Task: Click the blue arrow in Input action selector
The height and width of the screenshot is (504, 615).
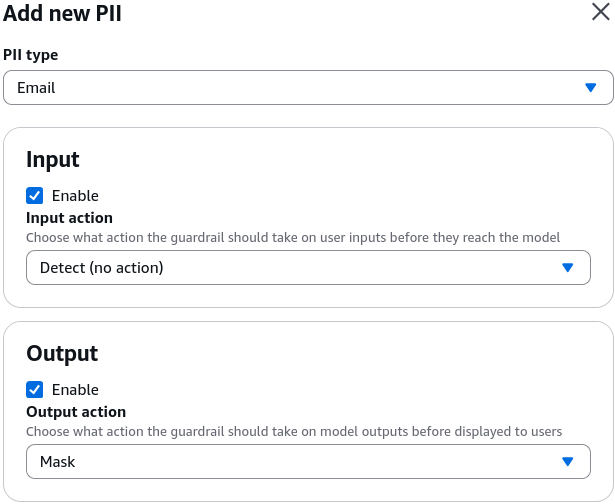Action: click(568, 267)
